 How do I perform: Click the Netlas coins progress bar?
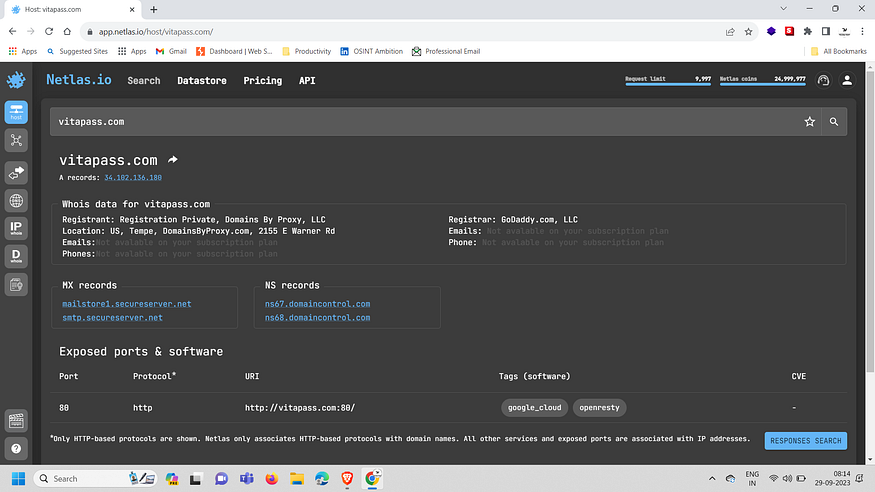click(763, 84)
